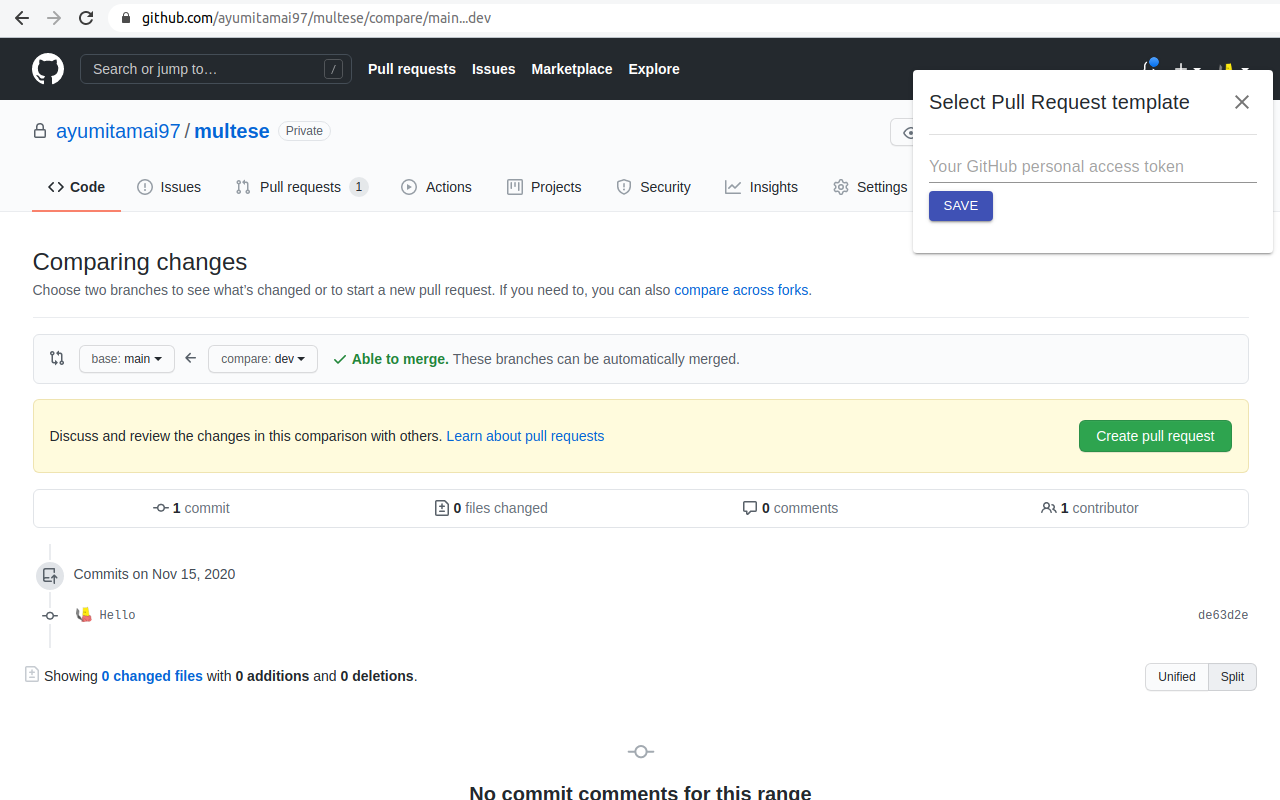Viewport: 1280px width, 800px height.
Task: Focus the Search or jump to box
Action: pos(216,69)
